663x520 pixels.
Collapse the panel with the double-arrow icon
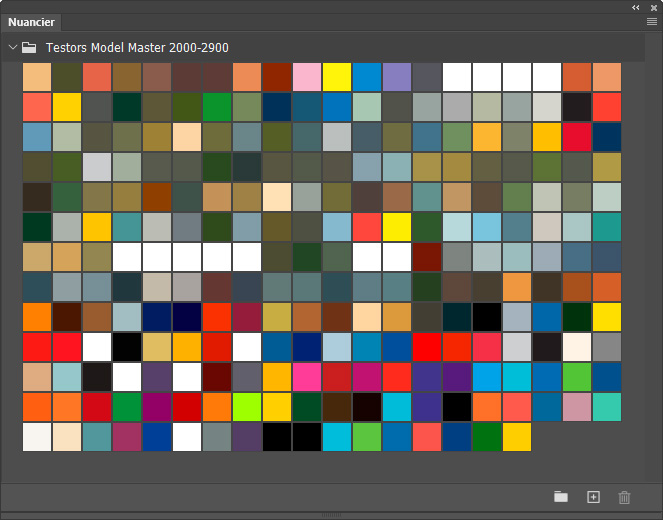635,7
